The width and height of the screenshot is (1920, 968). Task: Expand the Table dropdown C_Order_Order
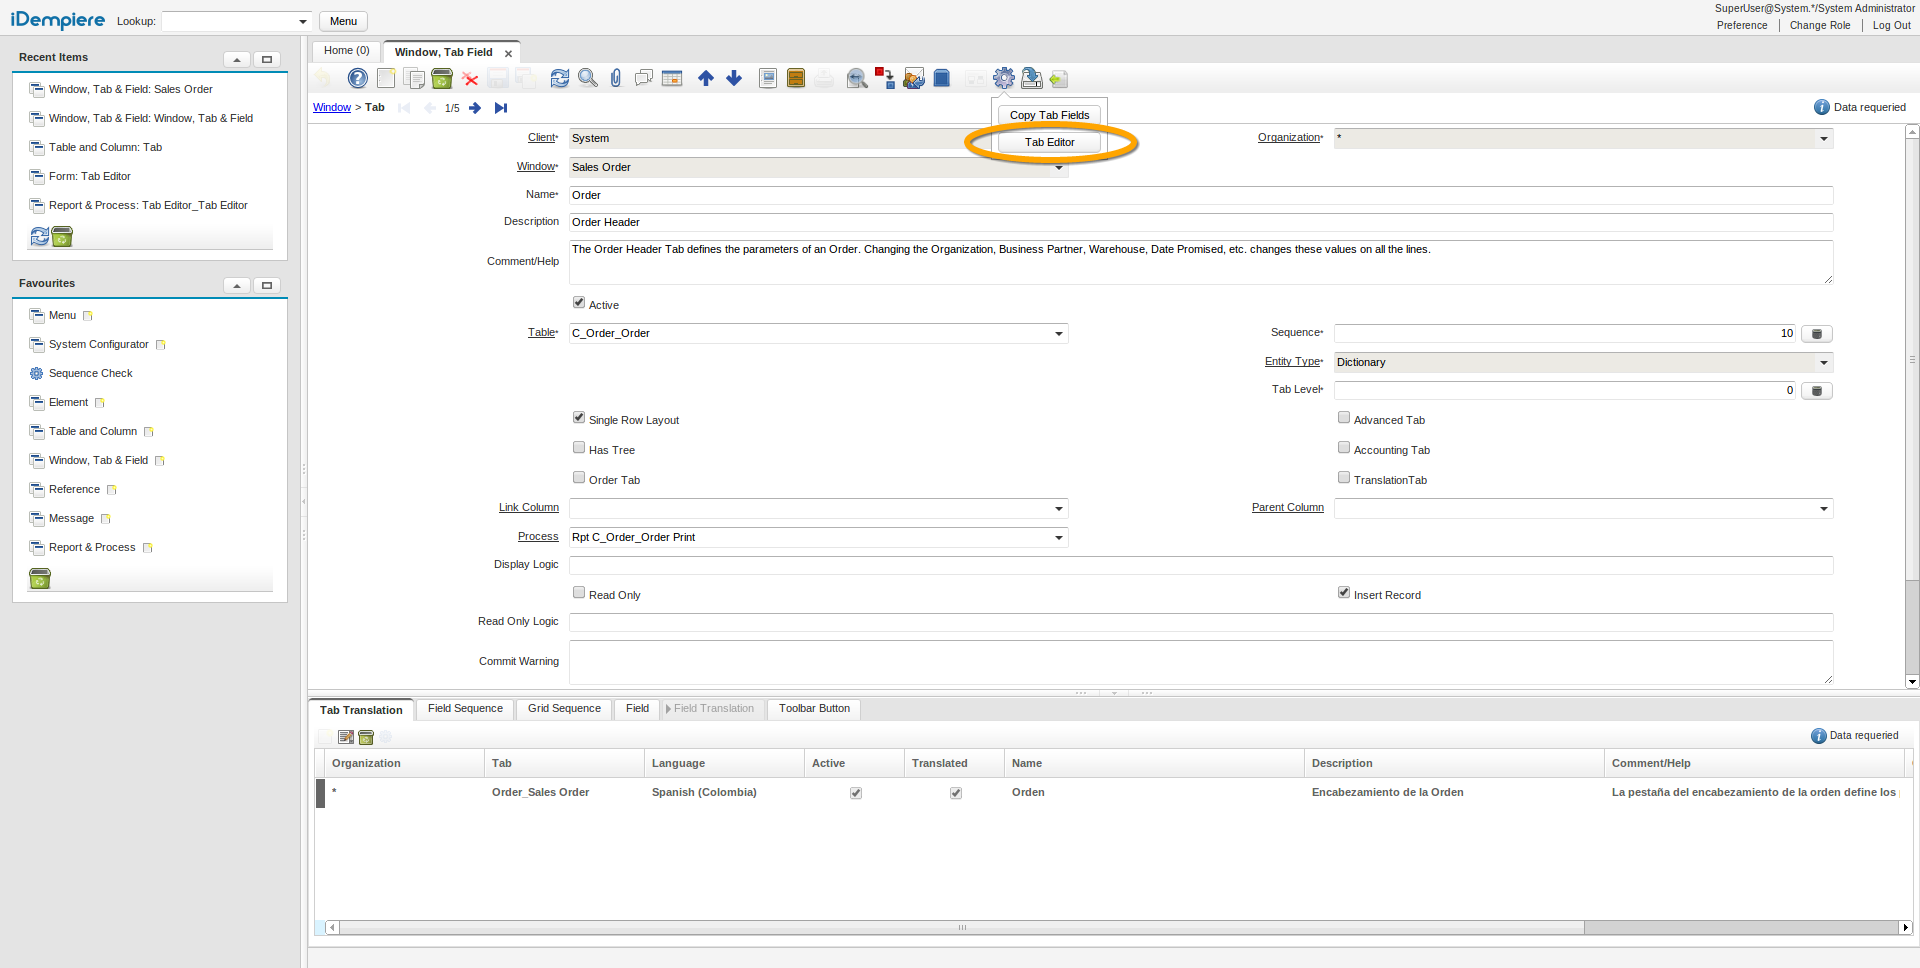tap(1058, 334)
